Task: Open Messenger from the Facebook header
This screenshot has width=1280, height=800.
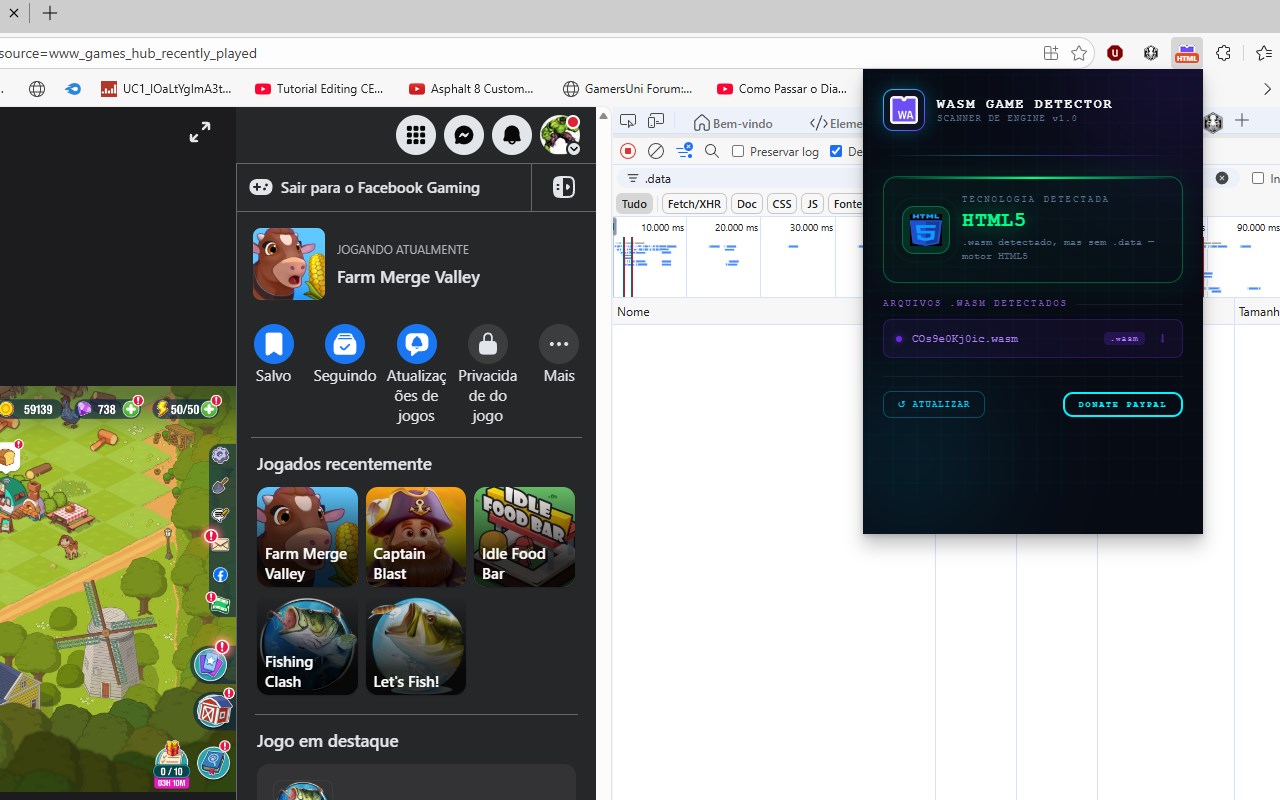Action: click(464, 135)
